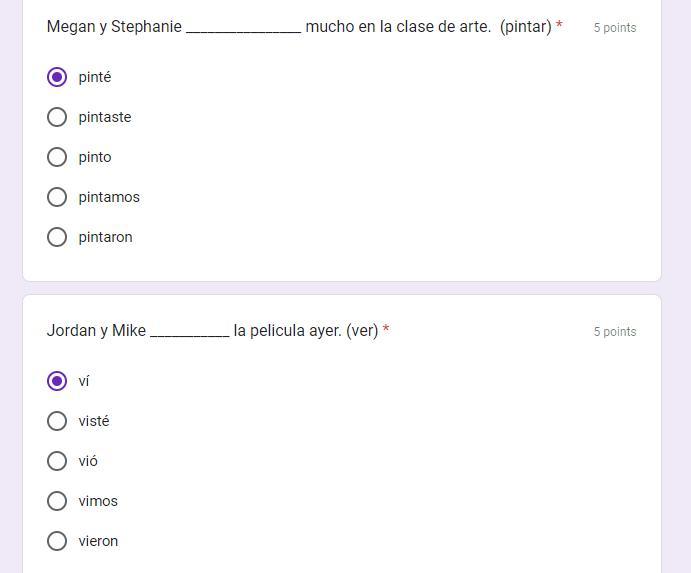Click the 'vieron' answer label text

tap(98, 541)
